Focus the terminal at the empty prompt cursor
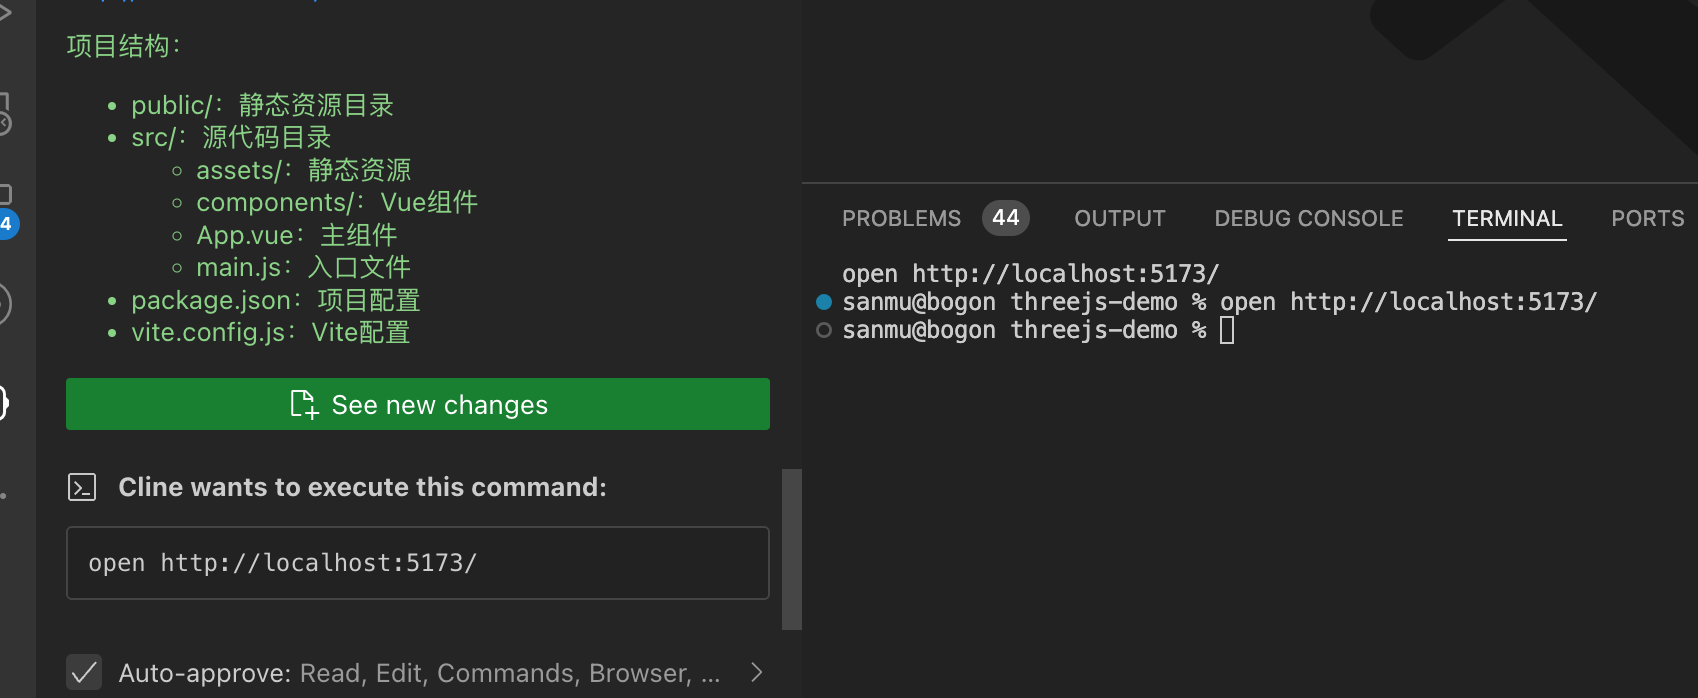The image size is (1698, 698). coord(1227,330)
